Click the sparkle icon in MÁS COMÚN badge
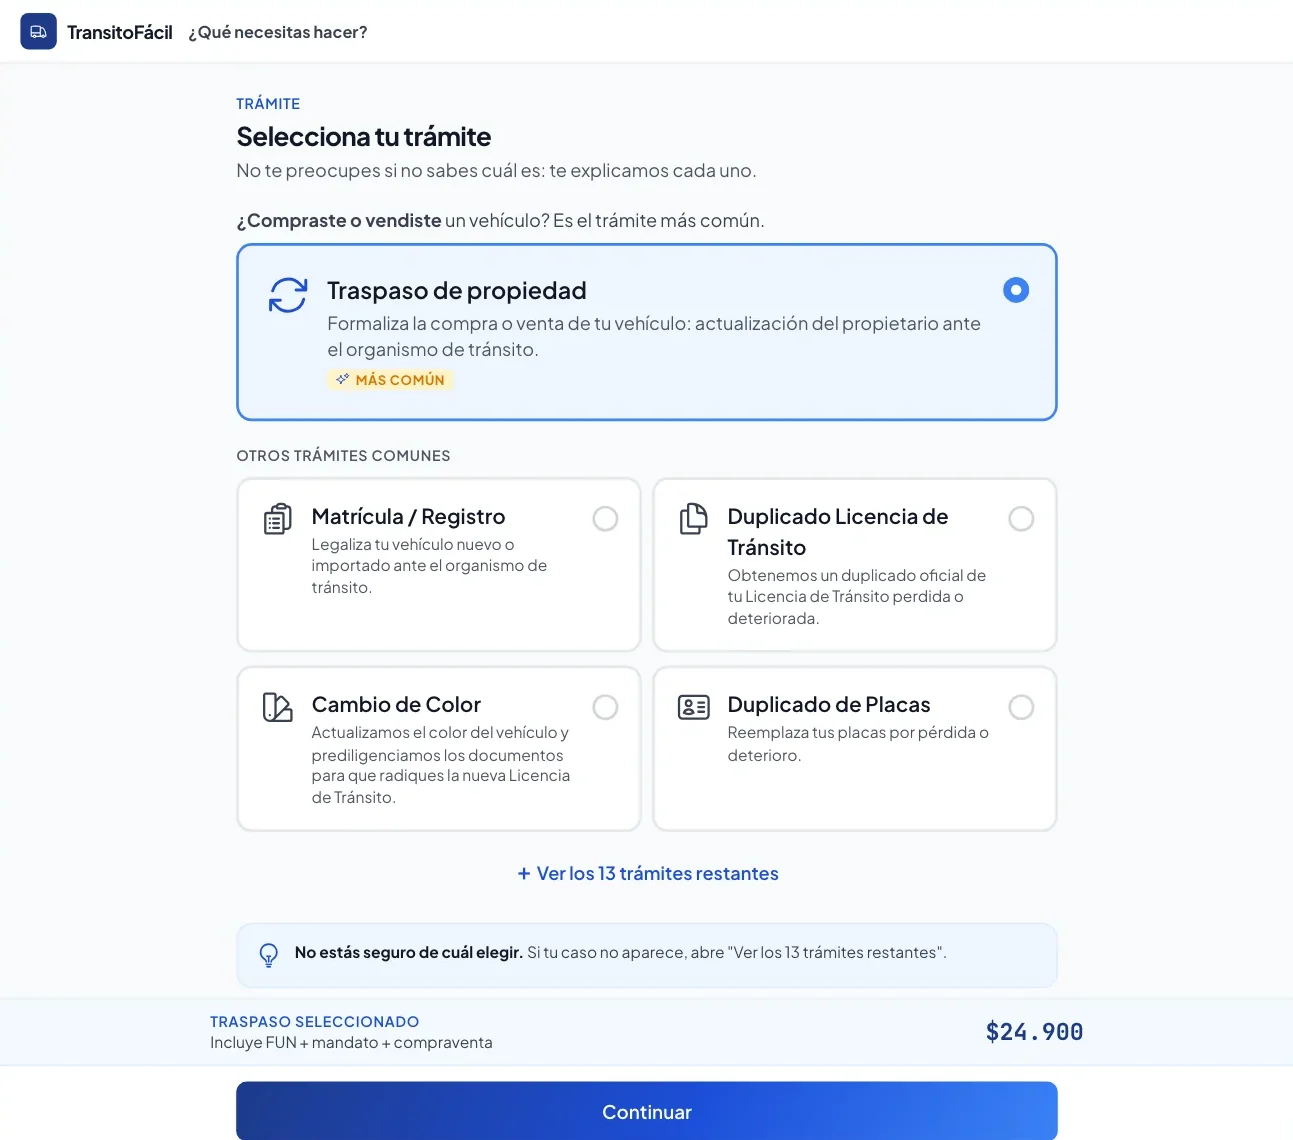Image resolution: width=1293 pixels, height=1140 pixels. 342,379
